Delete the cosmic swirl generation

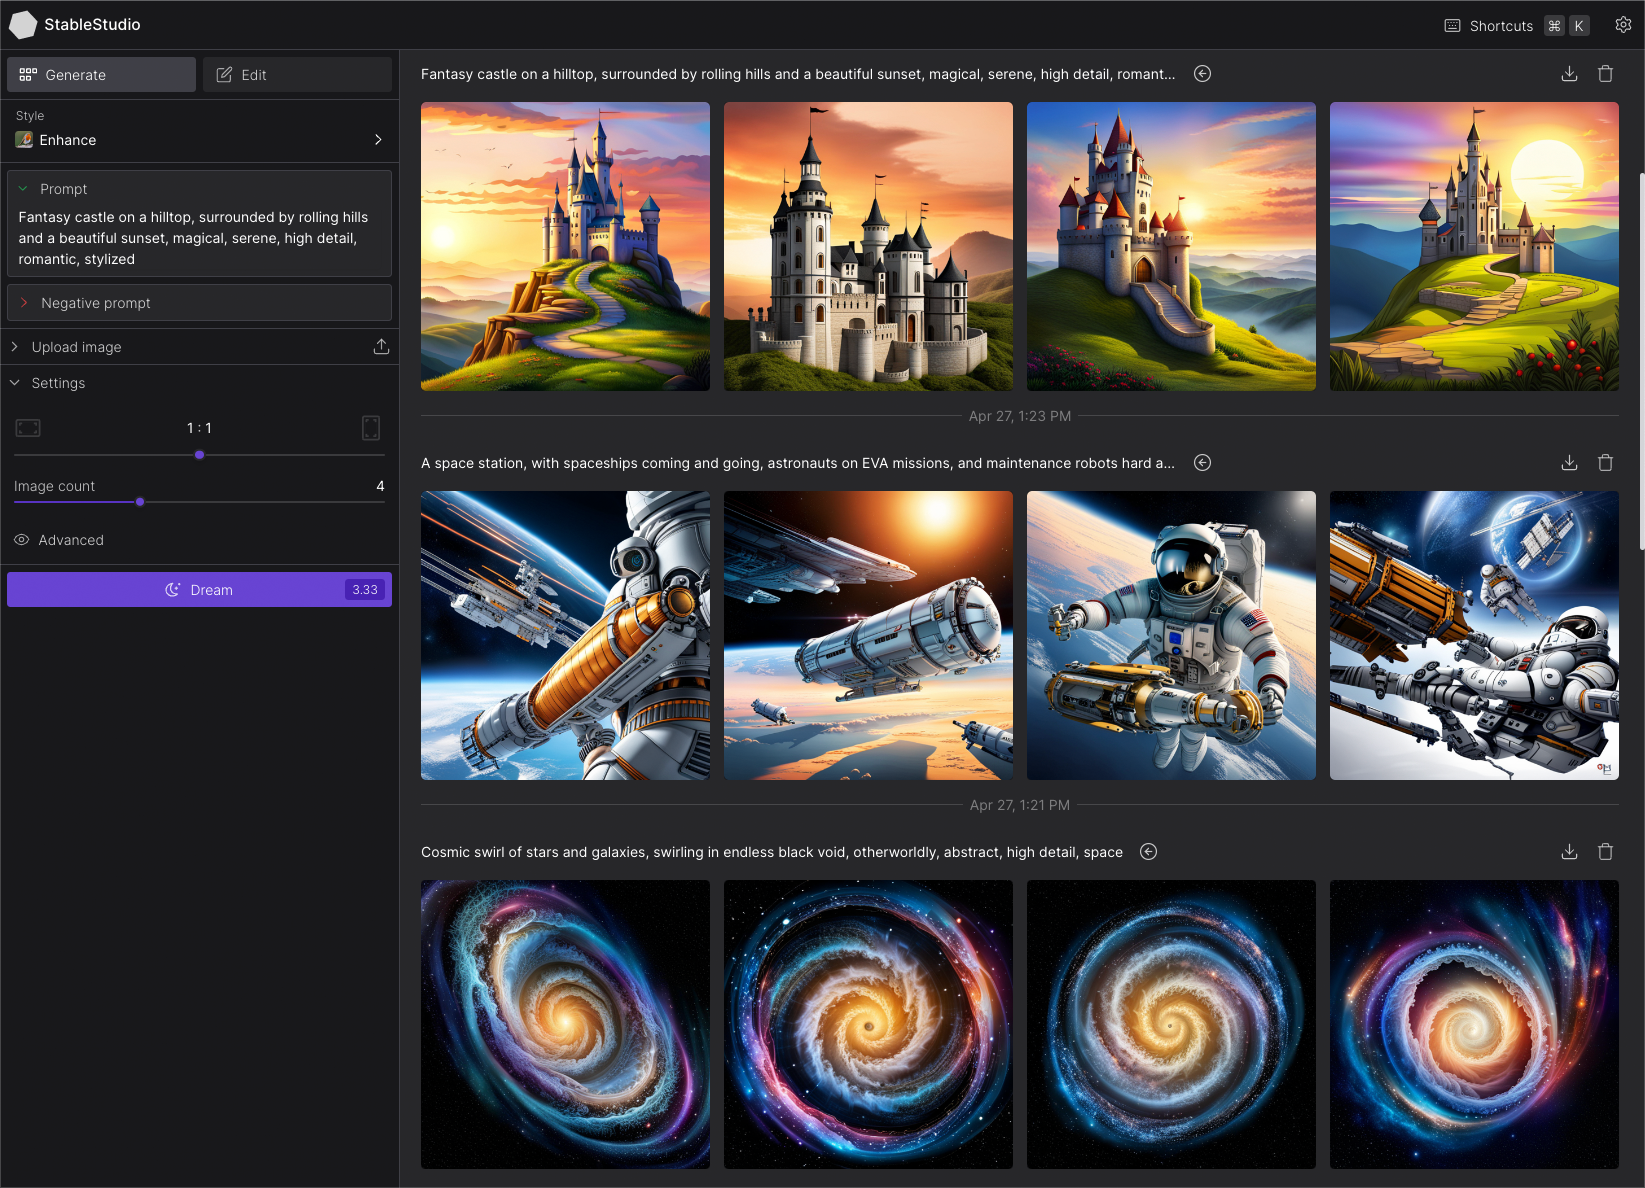[x=1606, y=851]
